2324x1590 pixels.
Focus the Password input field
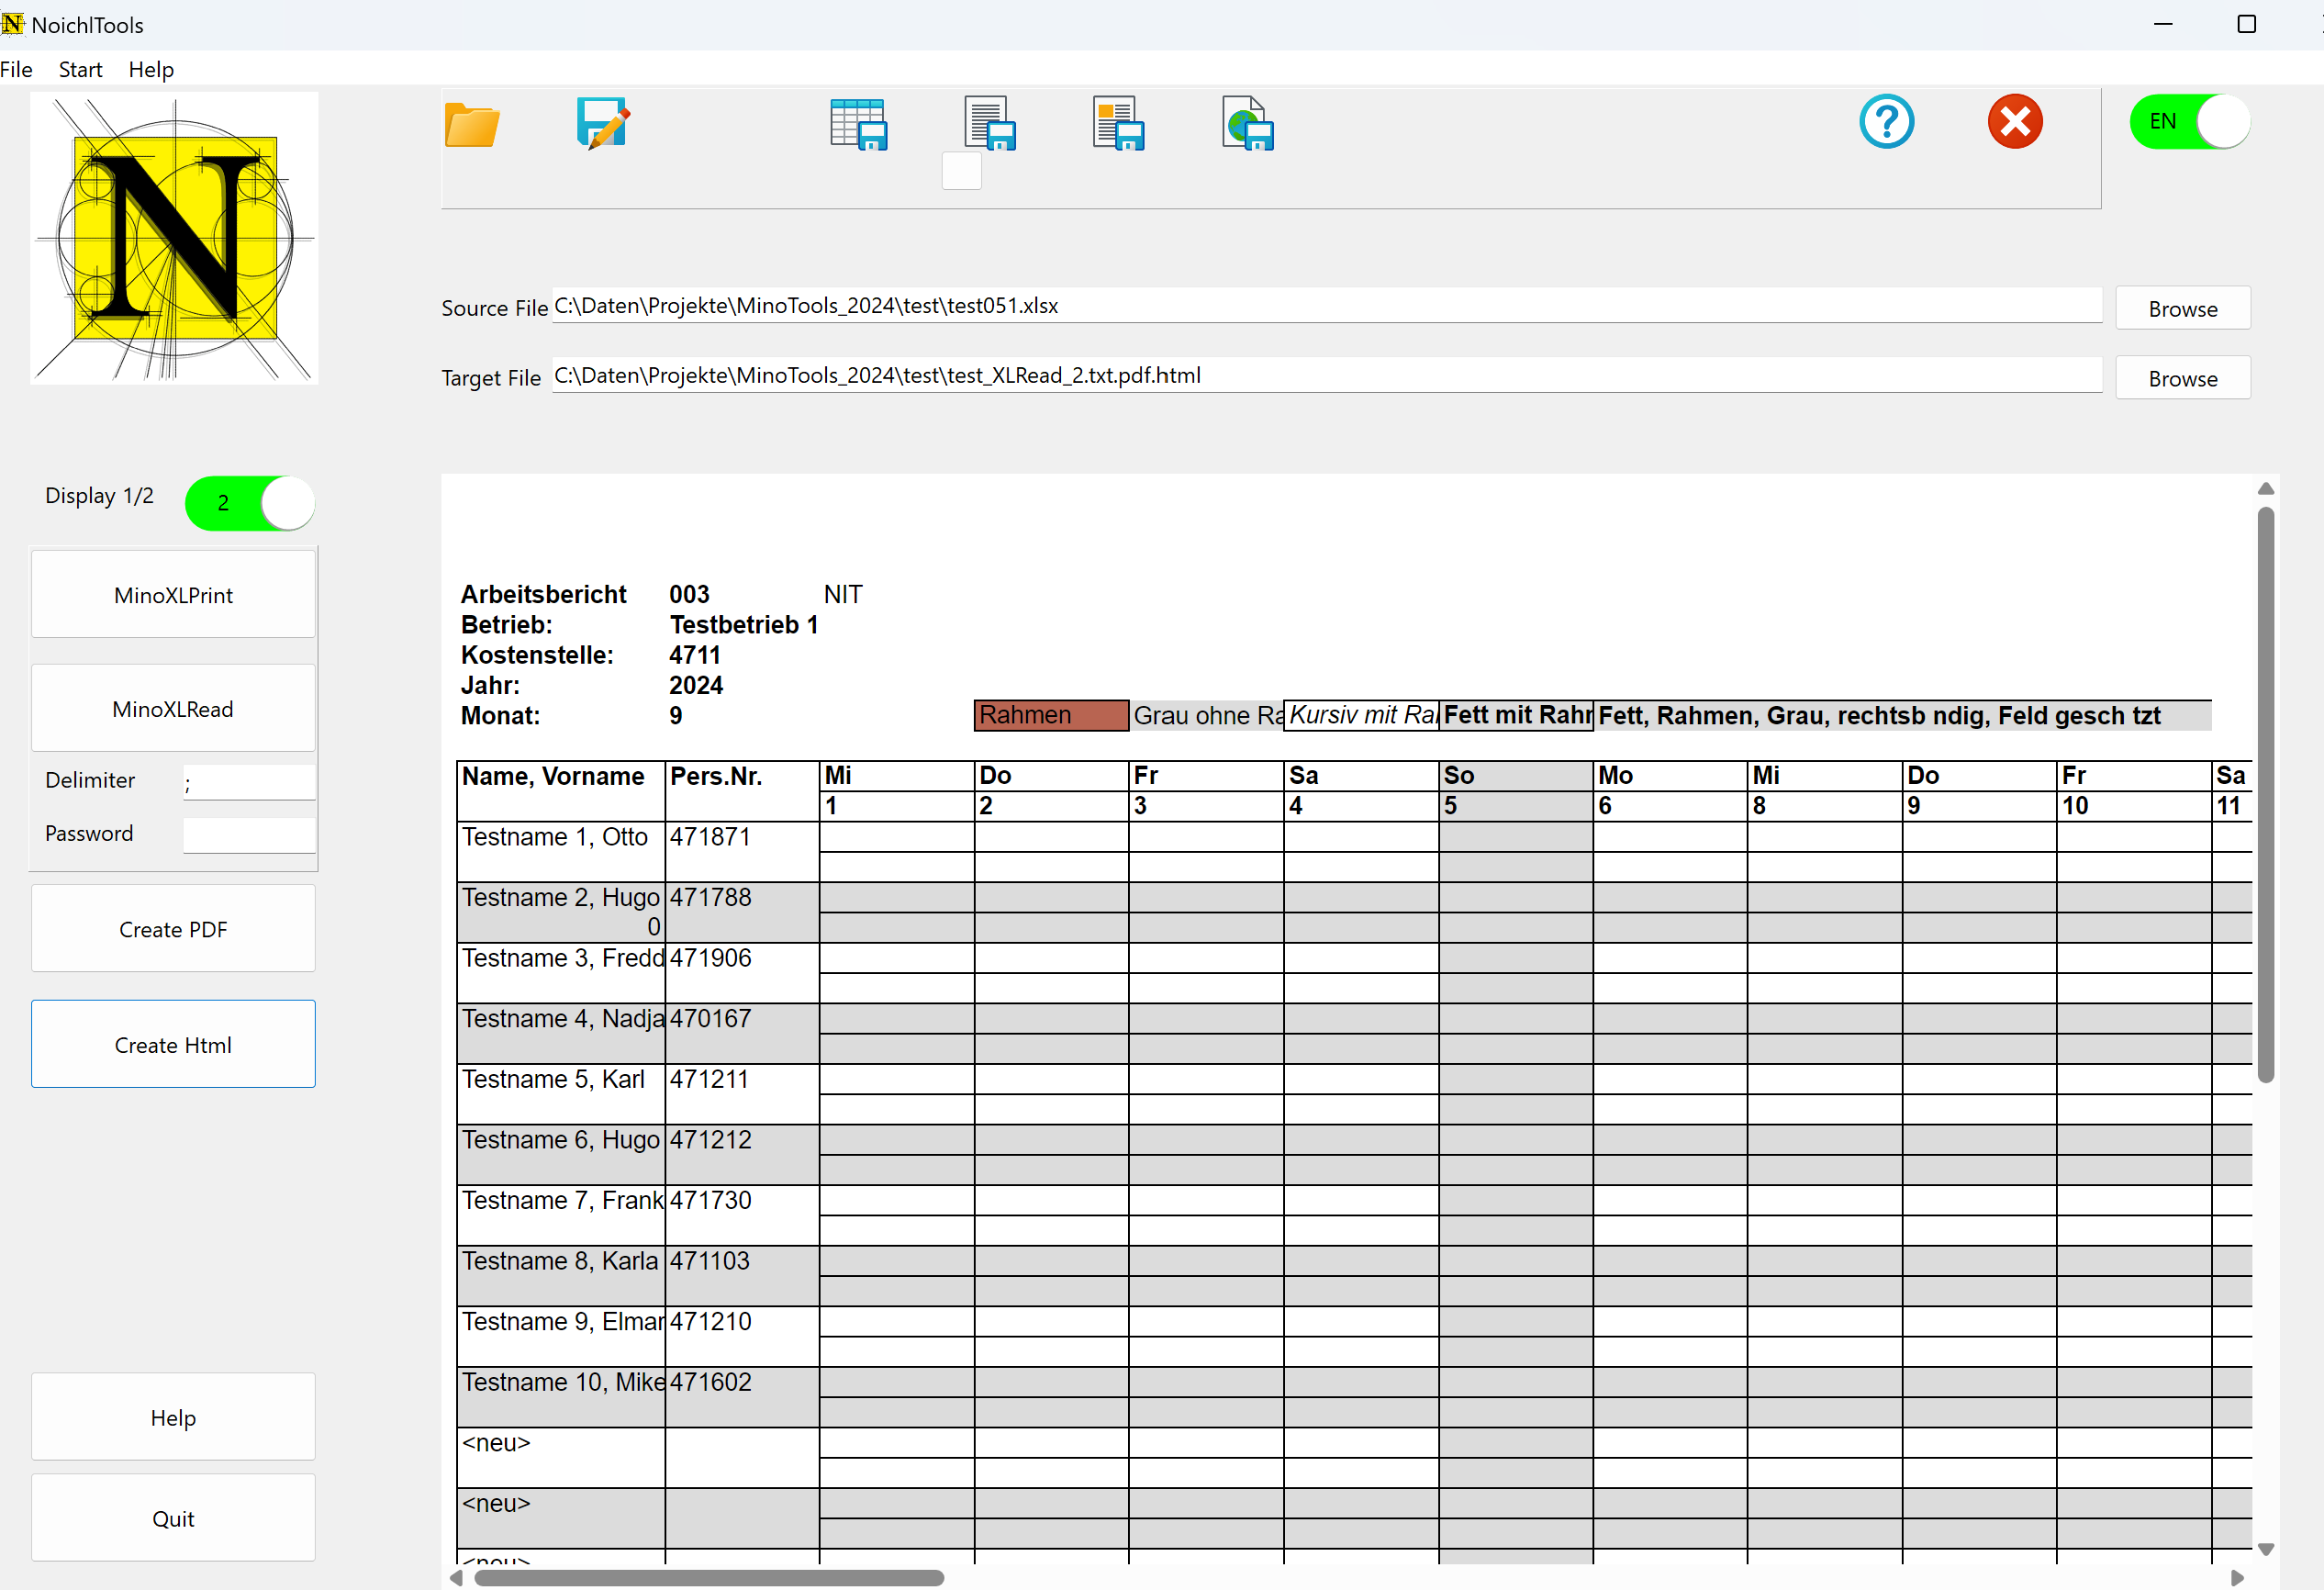click(249, 835)
